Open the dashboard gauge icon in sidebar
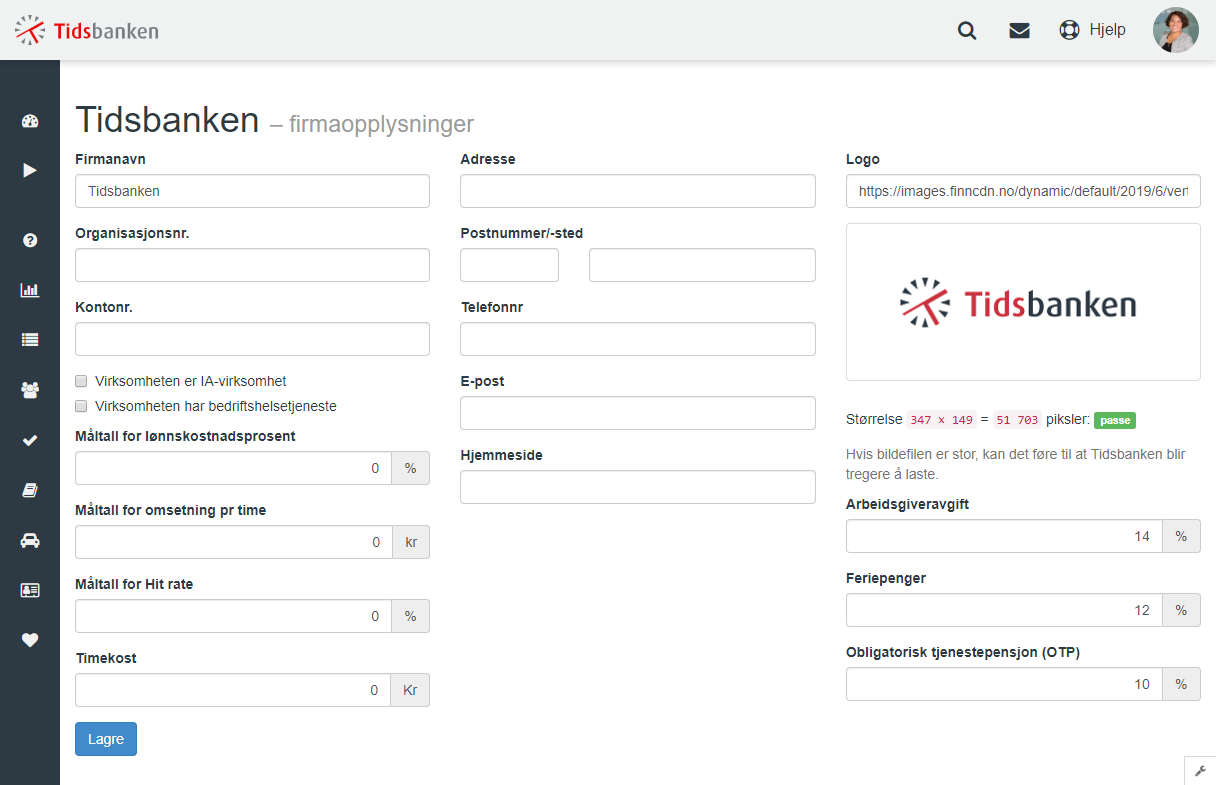 pos(30,122)
